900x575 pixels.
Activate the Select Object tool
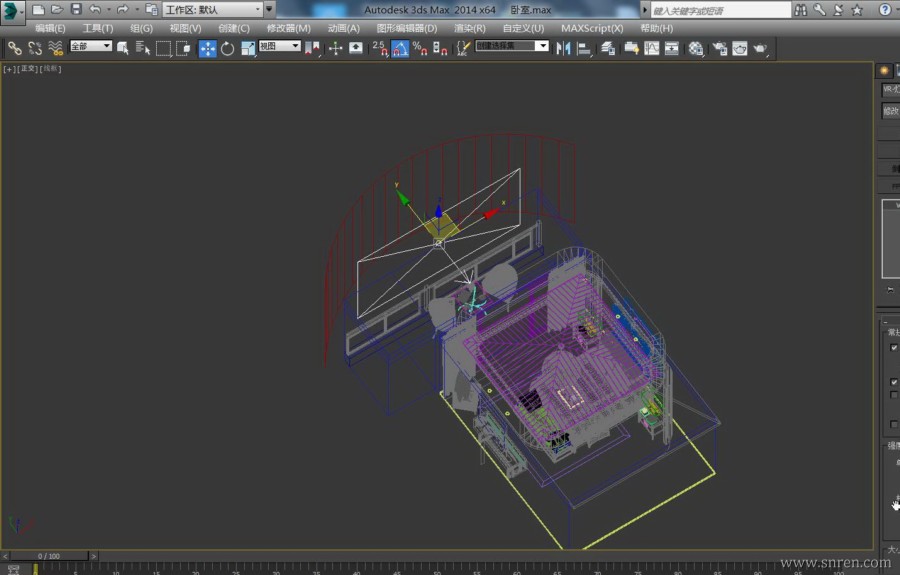click(123, 49)
